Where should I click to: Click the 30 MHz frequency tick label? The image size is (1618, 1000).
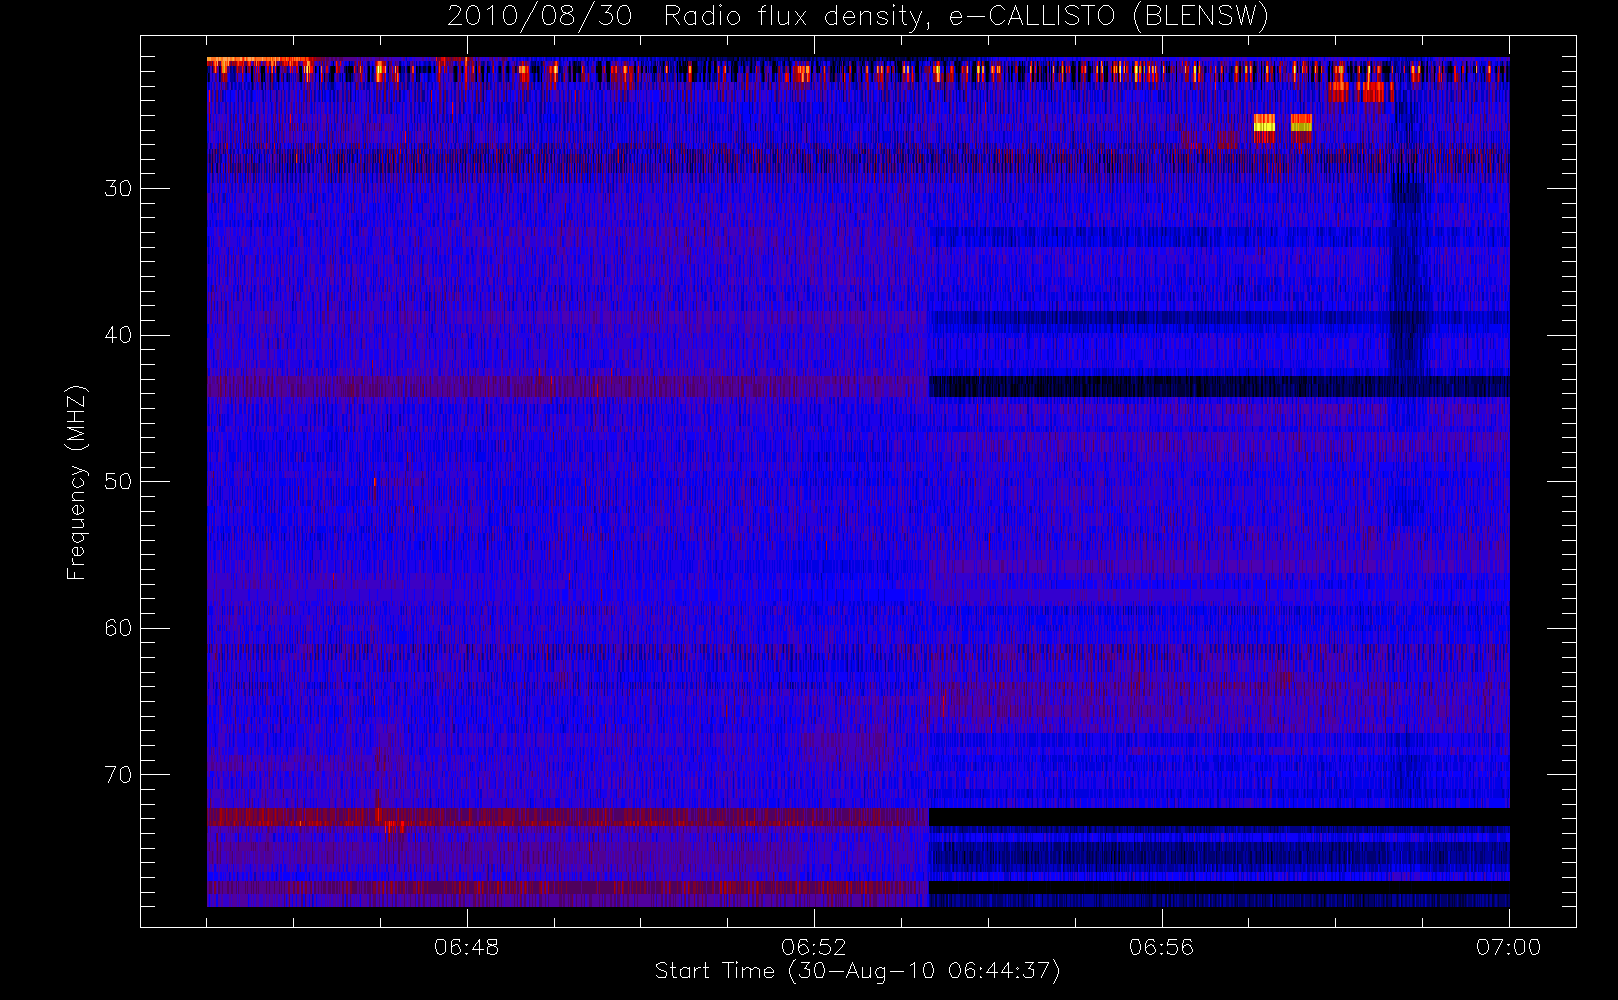click(x=118, y=189)
